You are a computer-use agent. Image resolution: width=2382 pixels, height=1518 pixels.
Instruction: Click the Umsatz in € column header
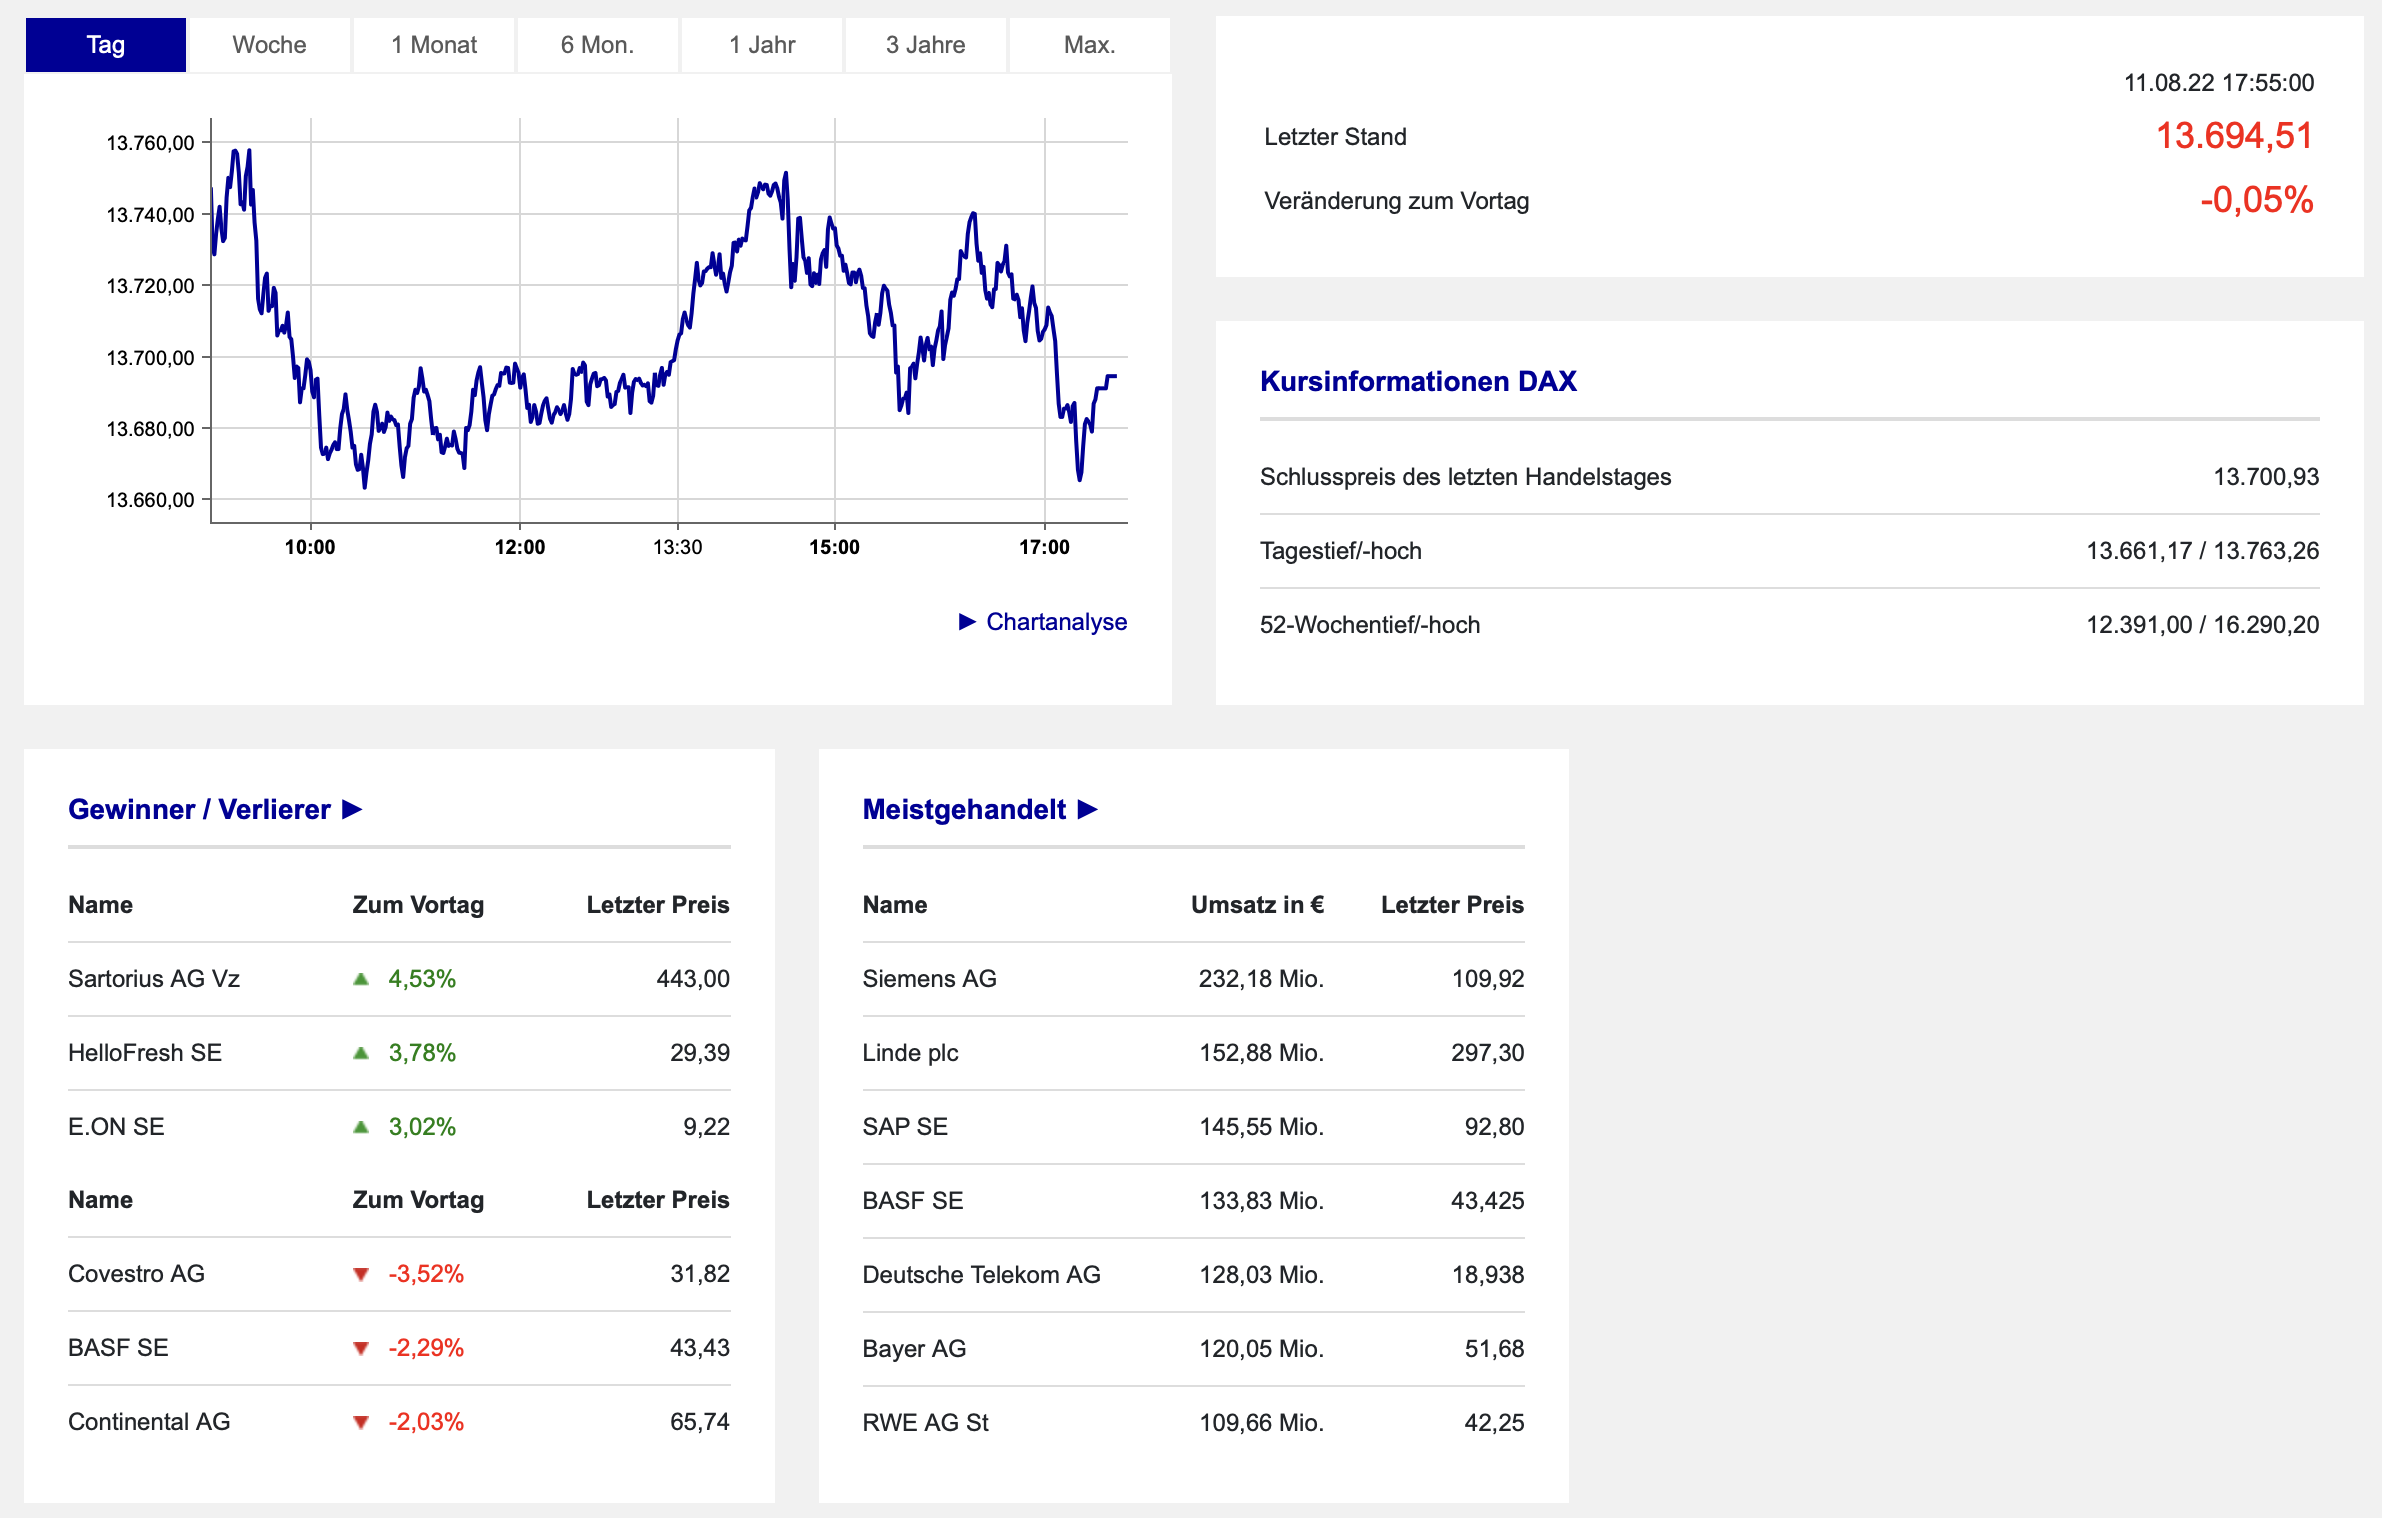(1257, 905)
